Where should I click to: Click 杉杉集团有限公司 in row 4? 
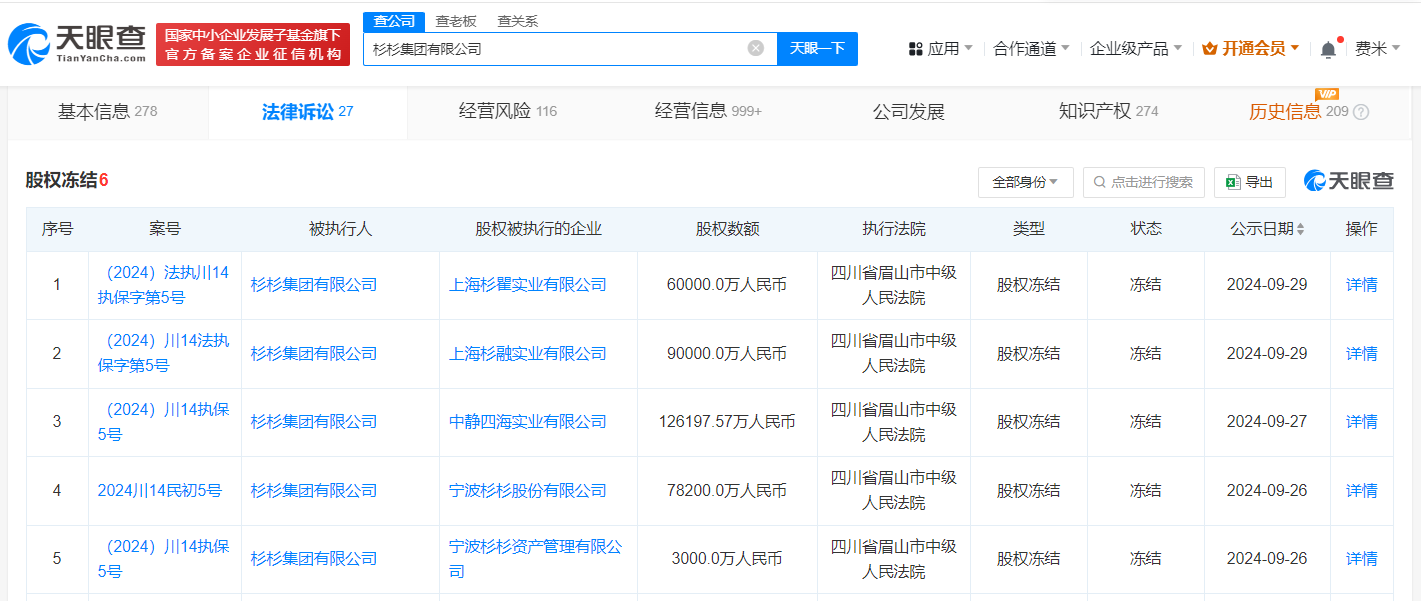pyautogui.click(x=314, y=490)
